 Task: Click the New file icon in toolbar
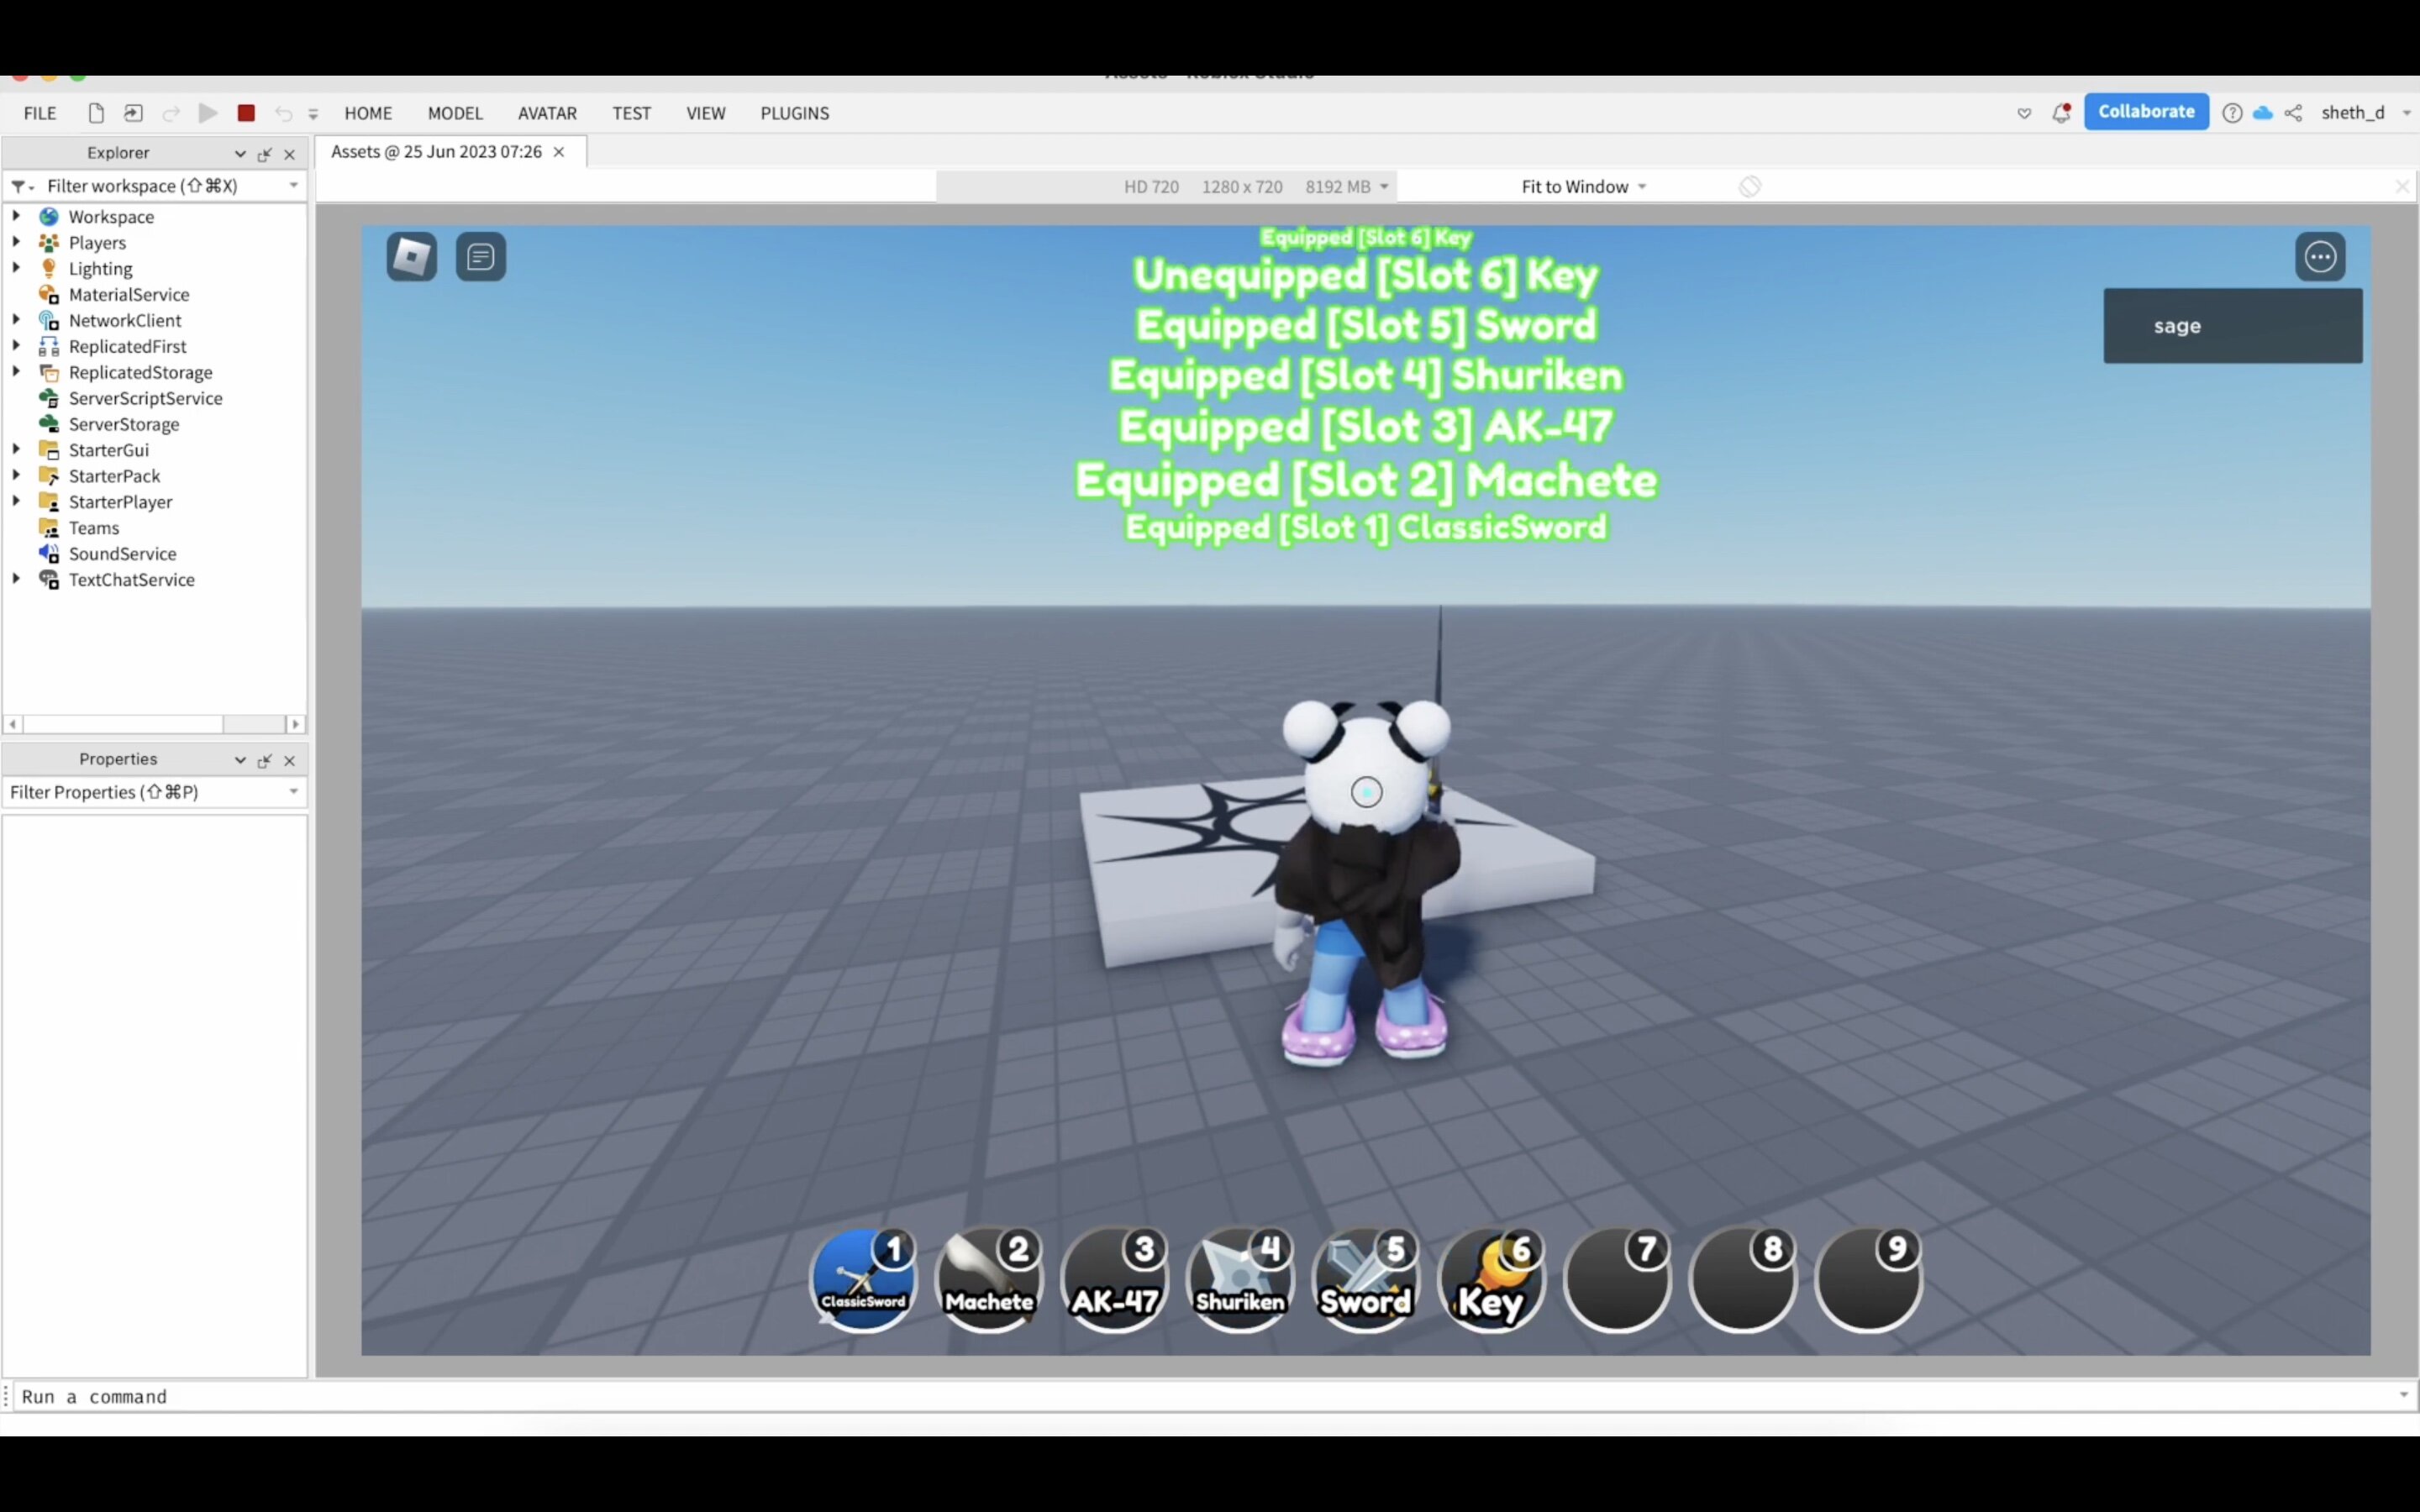(x=96, y=113)
